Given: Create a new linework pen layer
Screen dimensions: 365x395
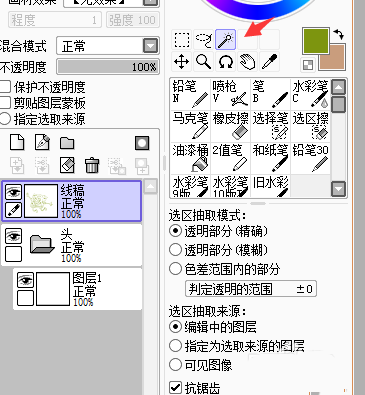Looking at the screenshot, I should pos(42,142).
